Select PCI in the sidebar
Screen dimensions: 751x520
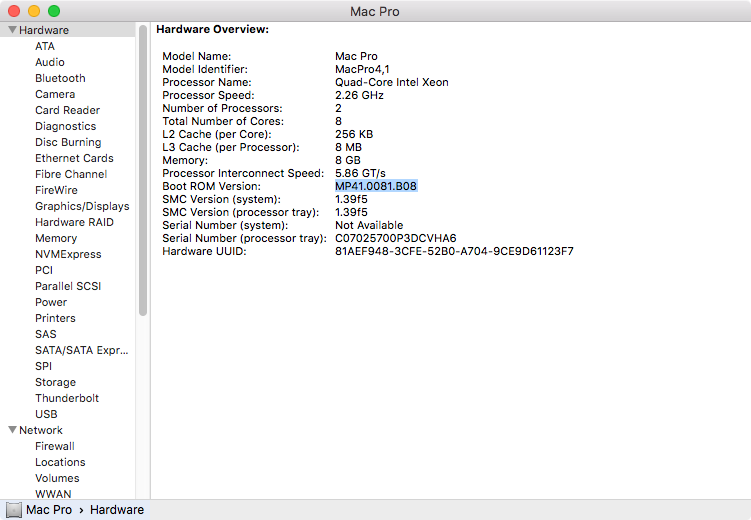click(x=44, y=270)
